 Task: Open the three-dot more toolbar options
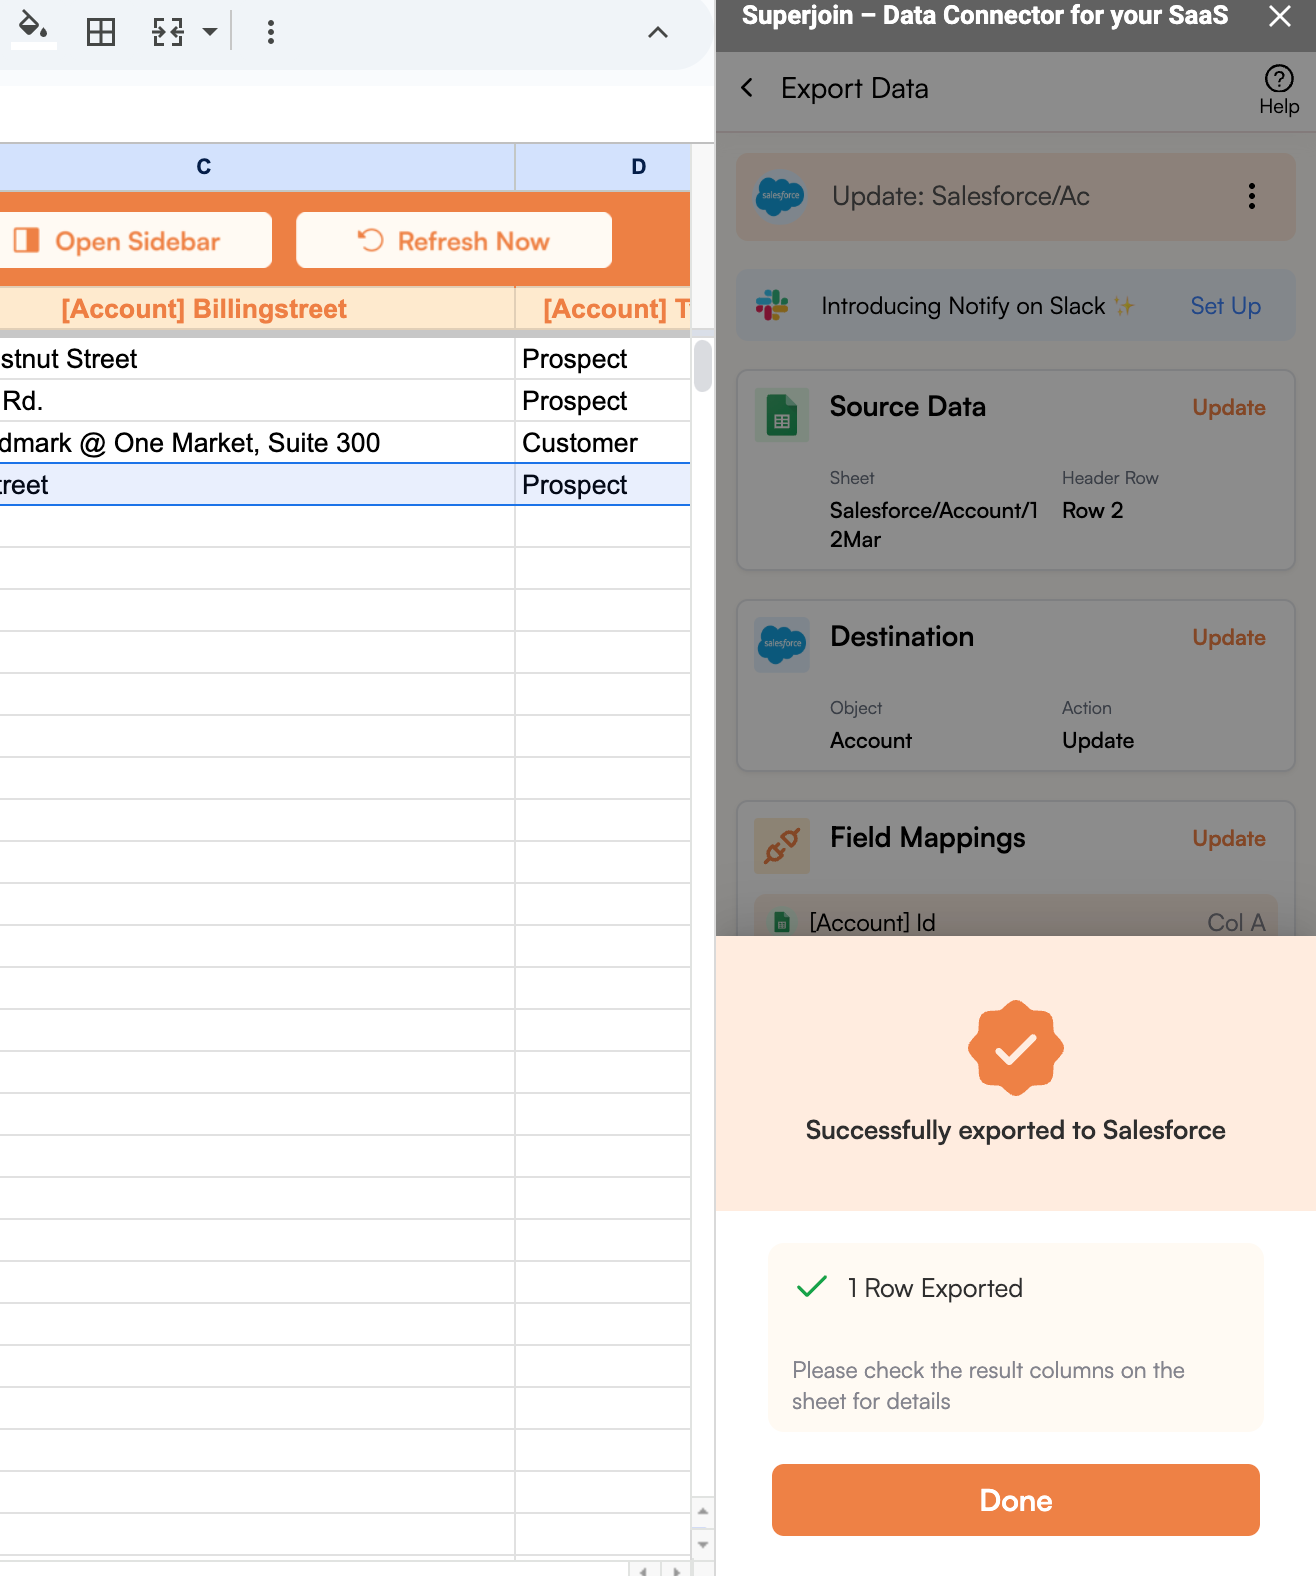coord(270,32)
